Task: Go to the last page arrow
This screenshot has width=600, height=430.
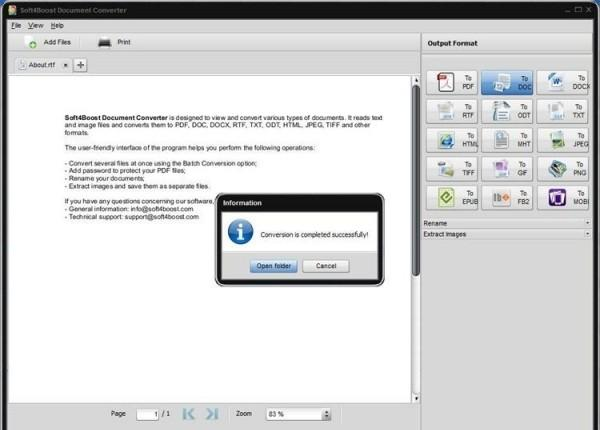Action: coord(212,414)
